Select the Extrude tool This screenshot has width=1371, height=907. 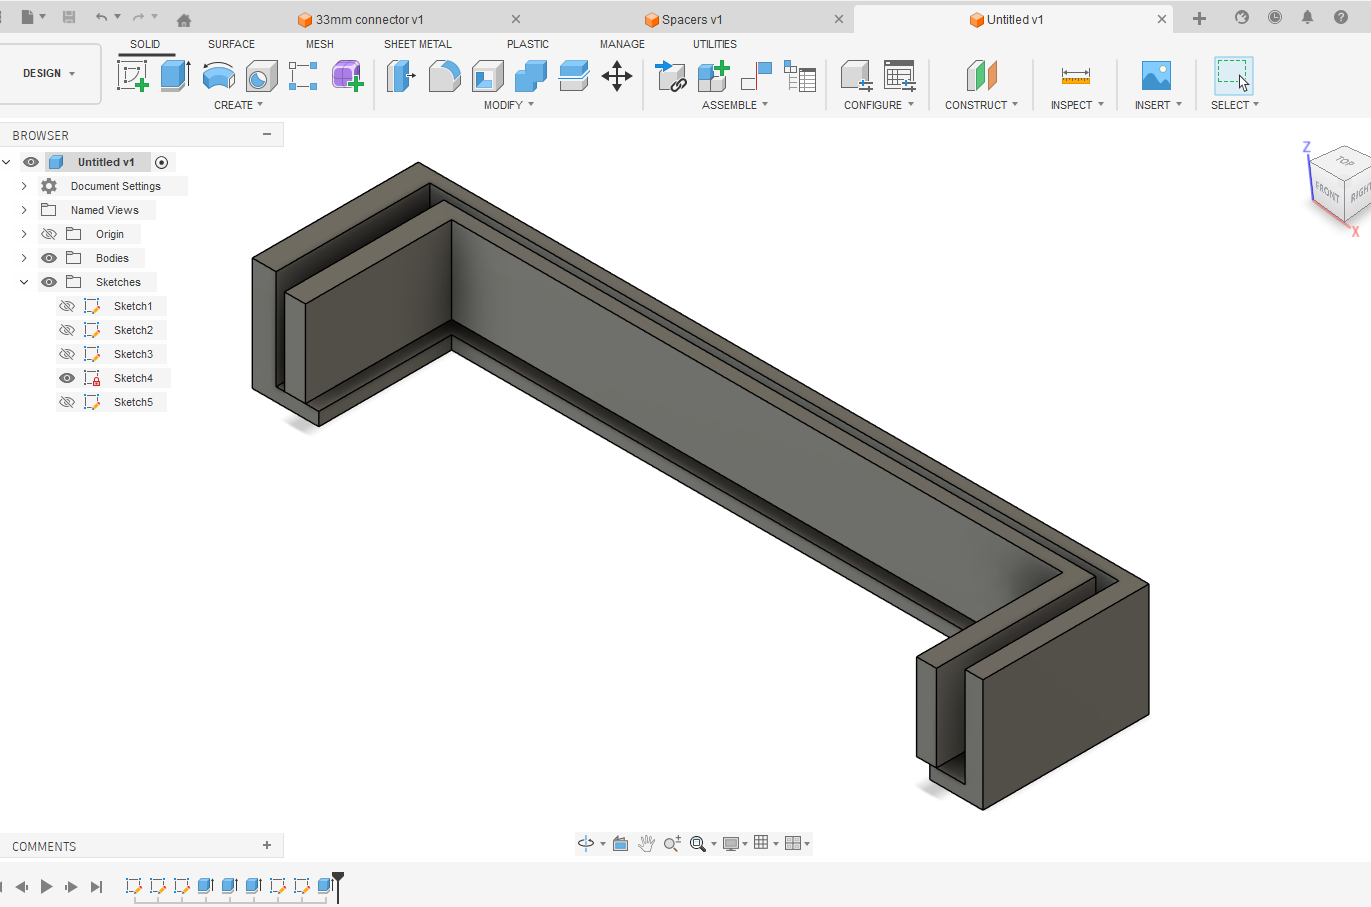coord(175,76)
